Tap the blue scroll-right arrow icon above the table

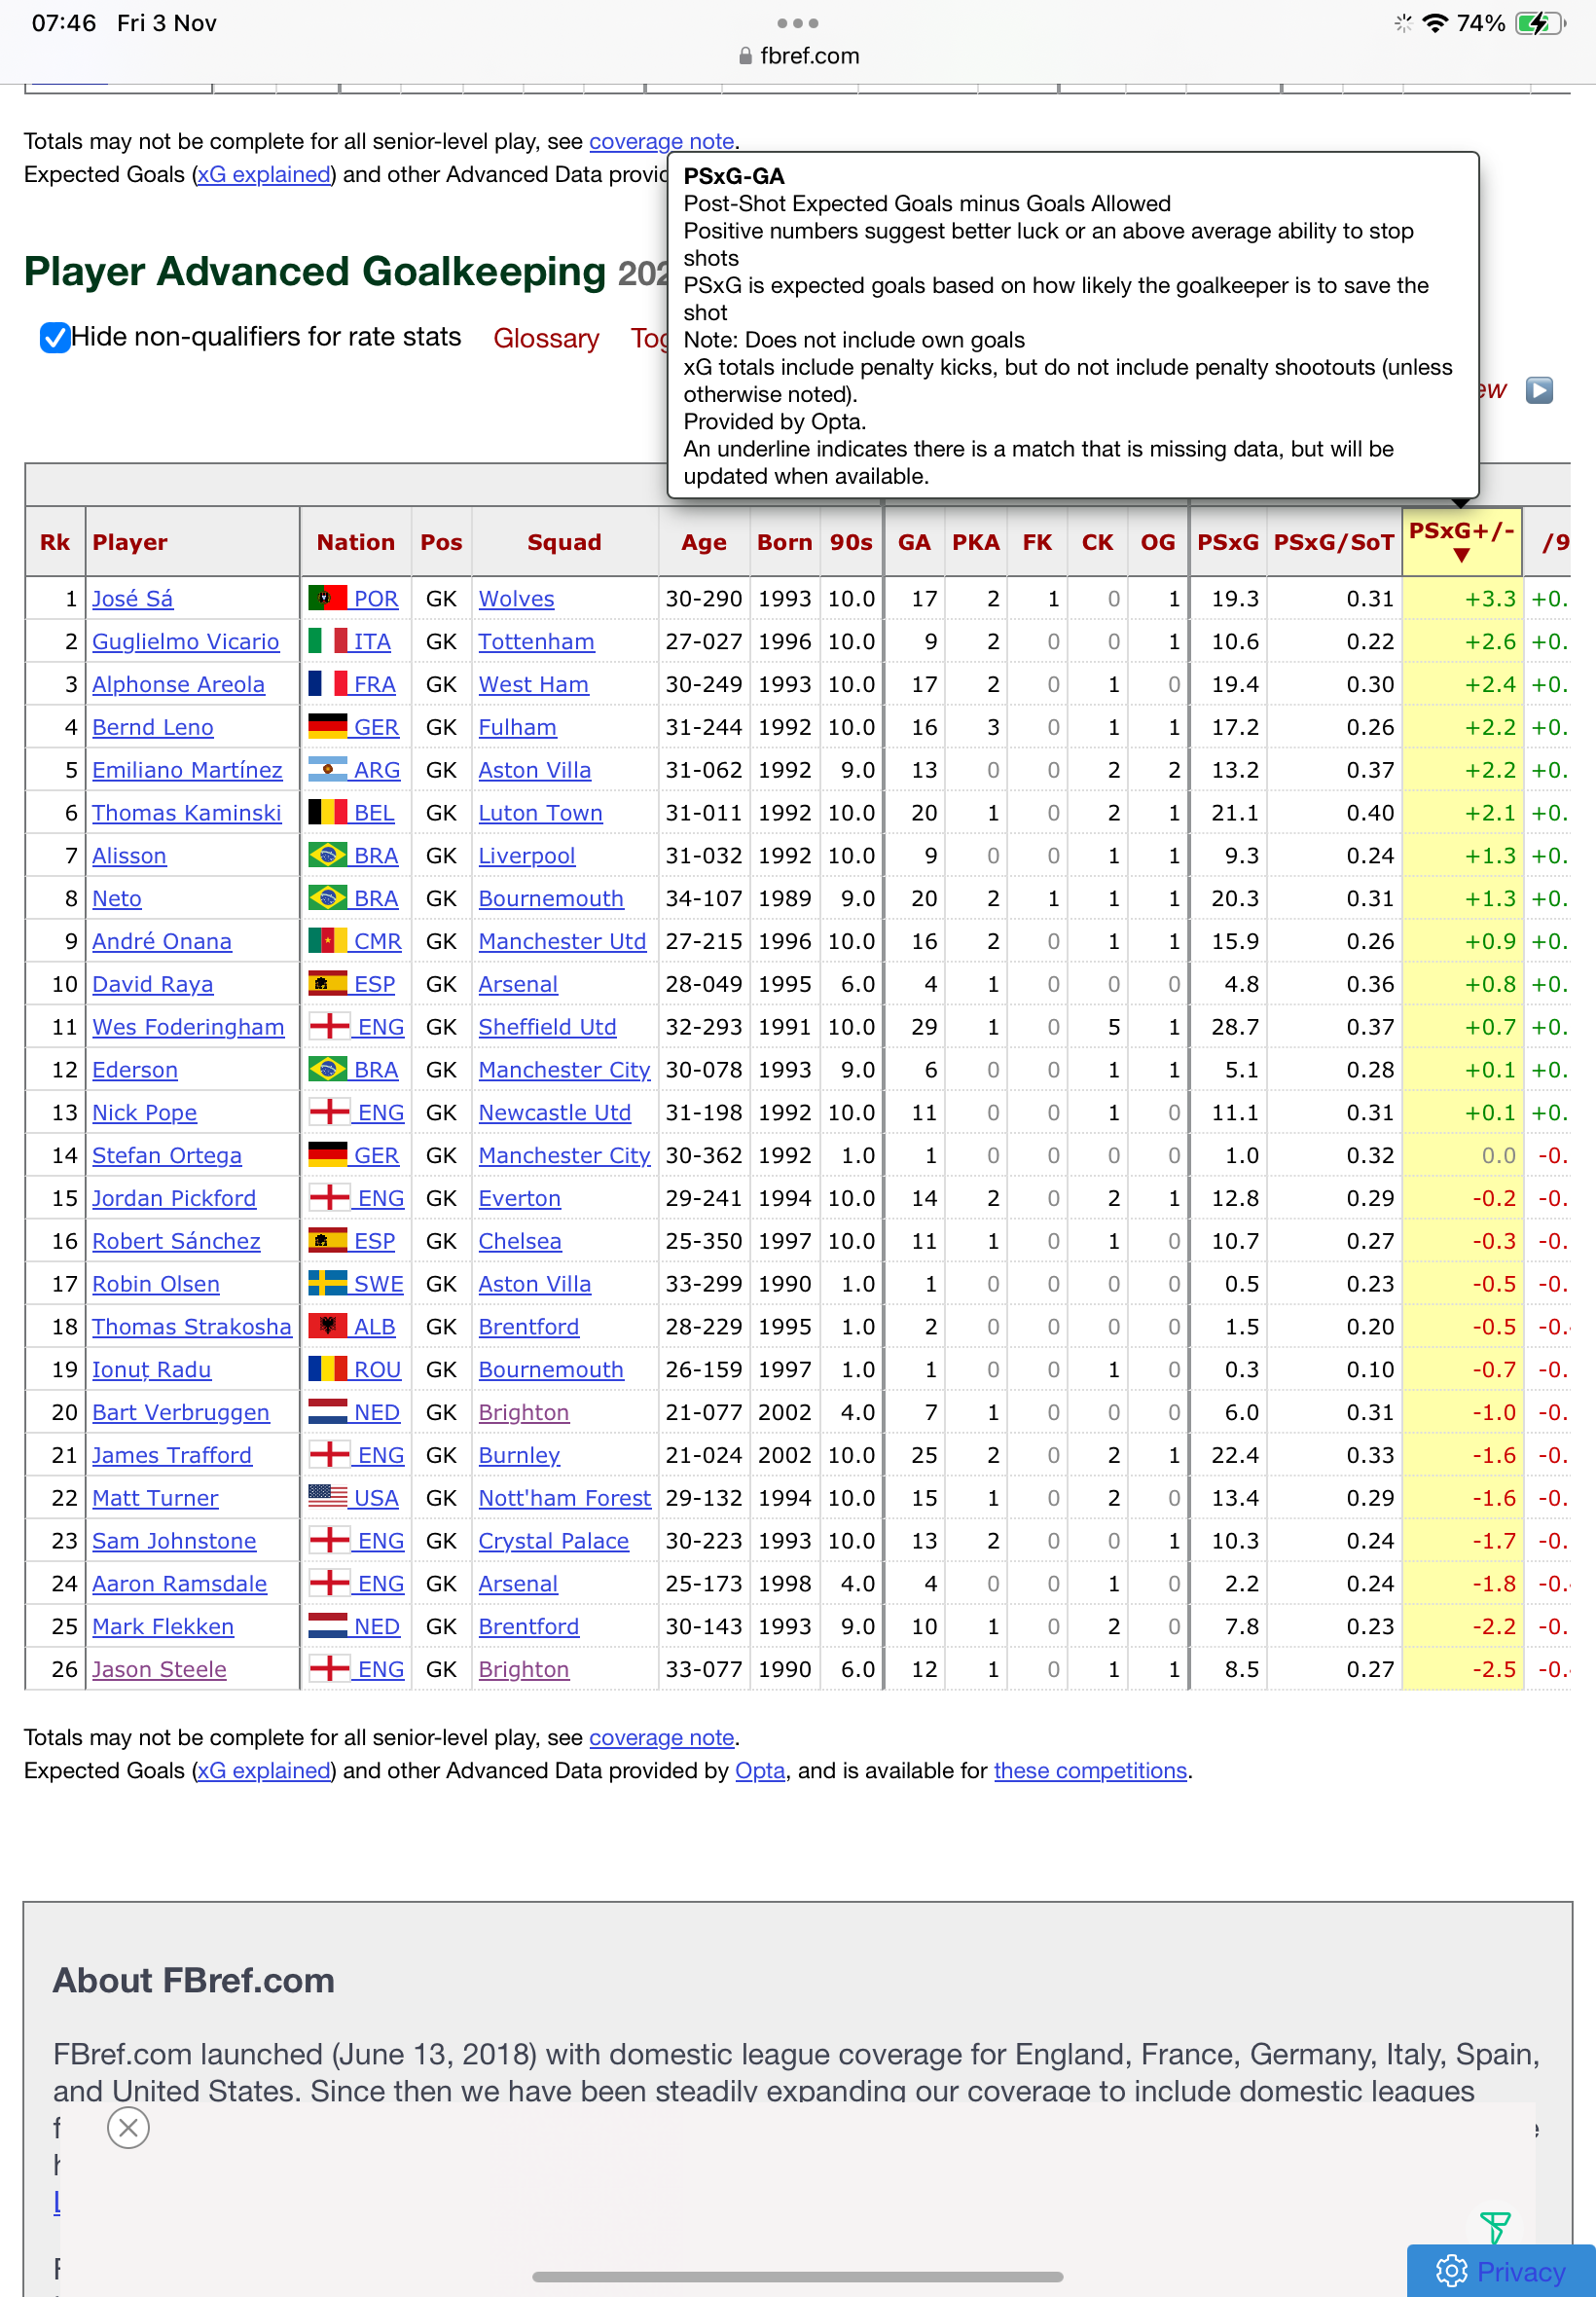pos(1539,390)
